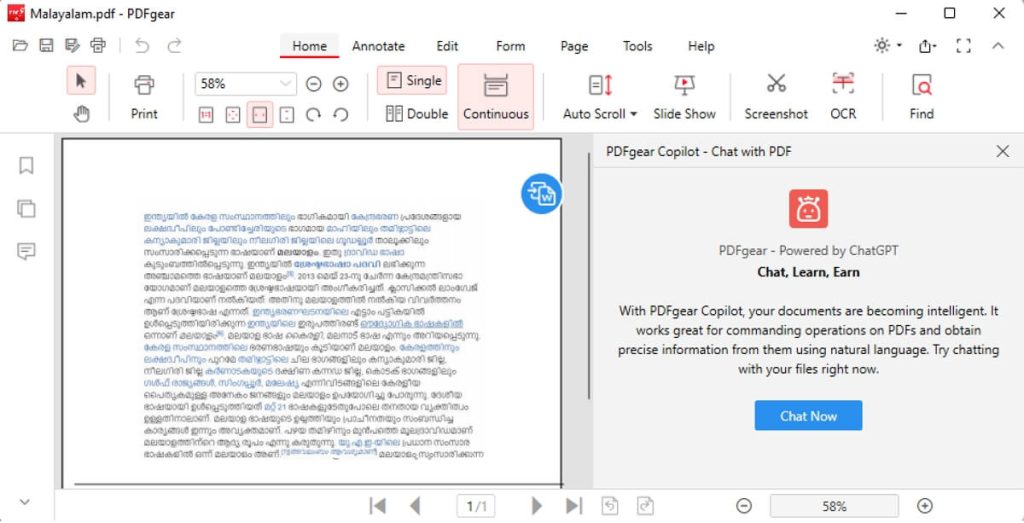Click the Chat Now button
1024x523 pixels.
pos(808,416)
